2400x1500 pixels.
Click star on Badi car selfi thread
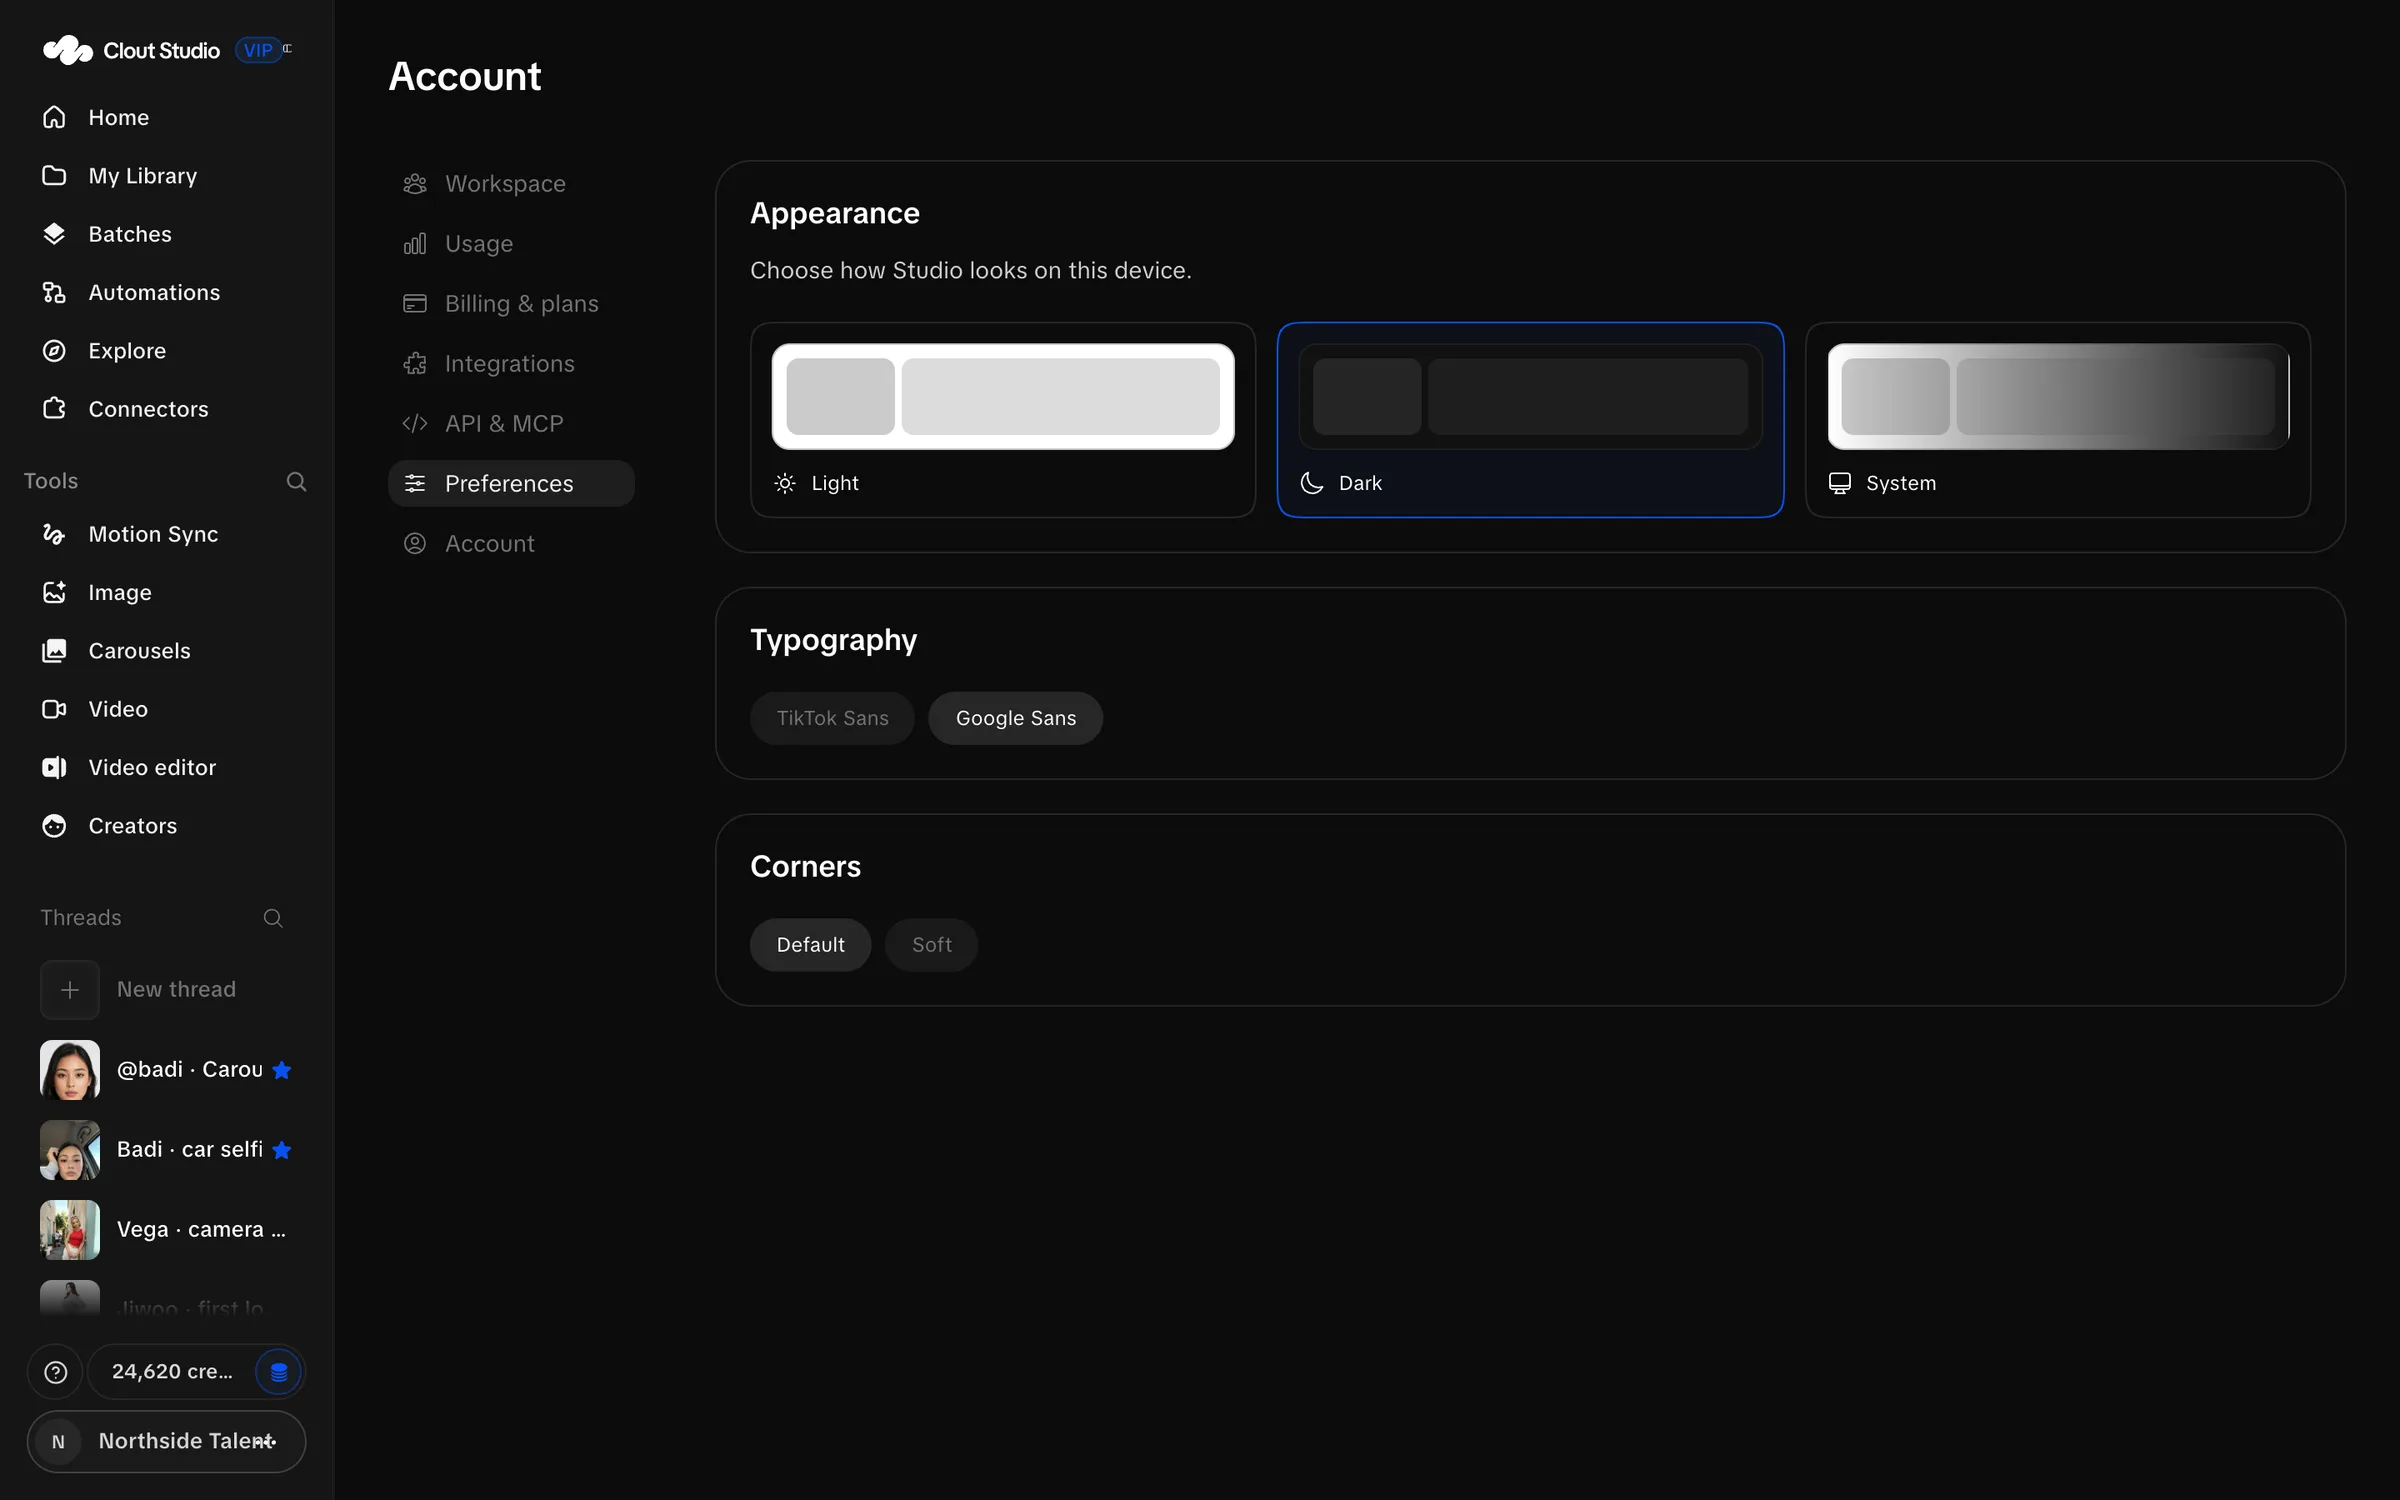pos(282,1150)
